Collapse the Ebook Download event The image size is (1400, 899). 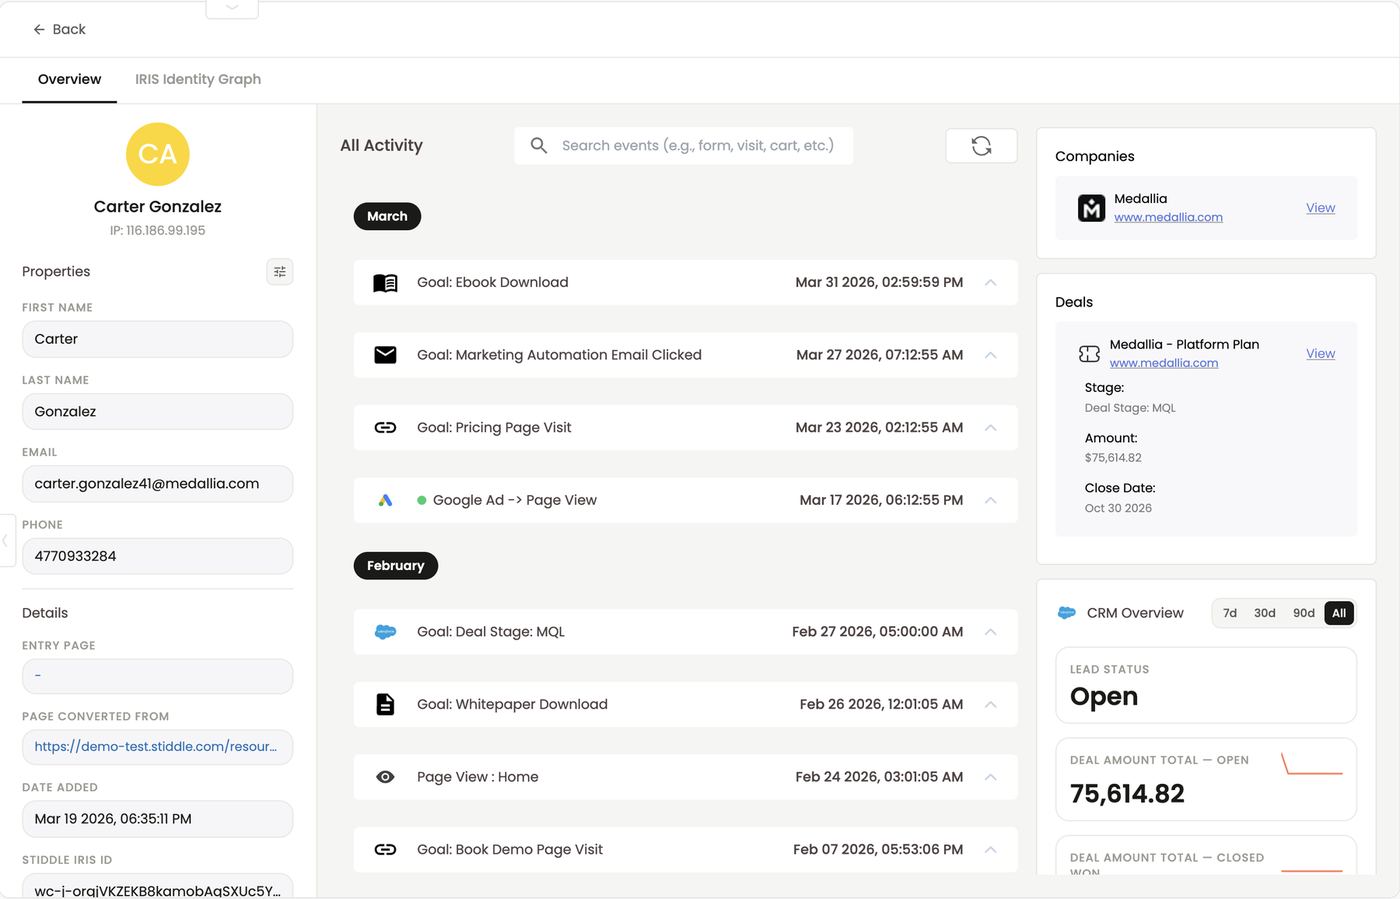point(990,283)
